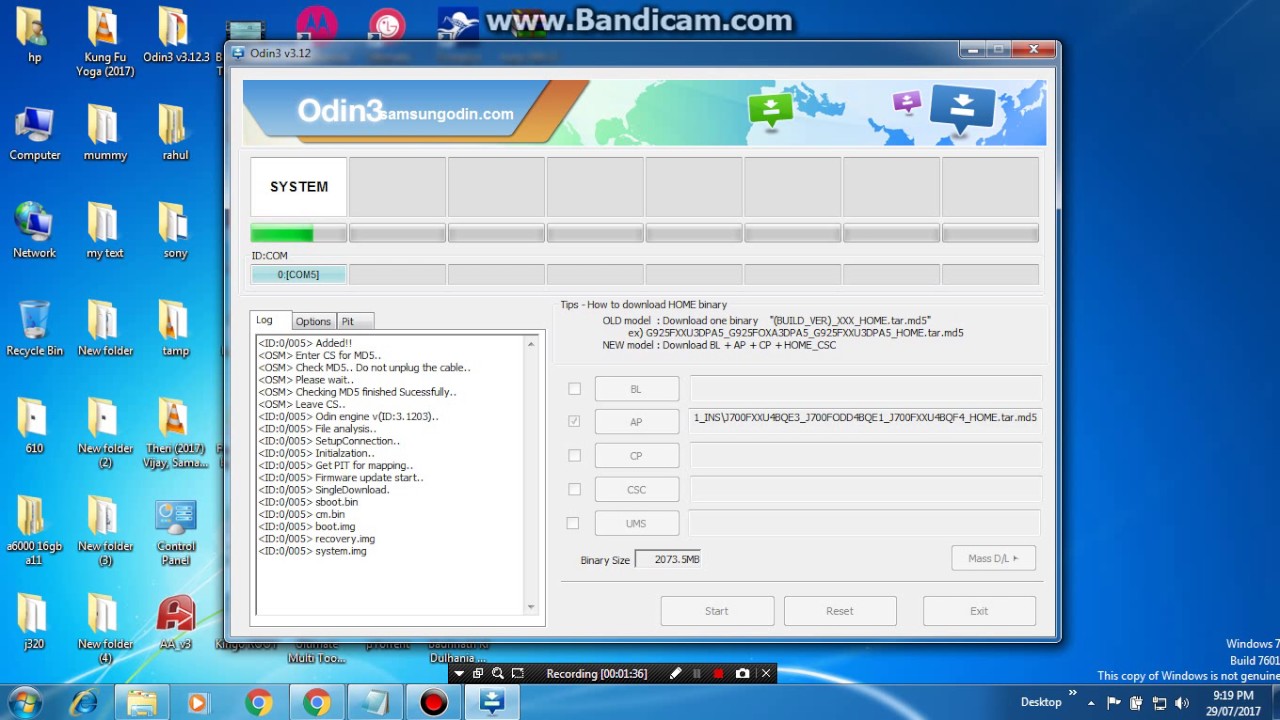
Task: Open the j320 folder
Action: [34, 623]
